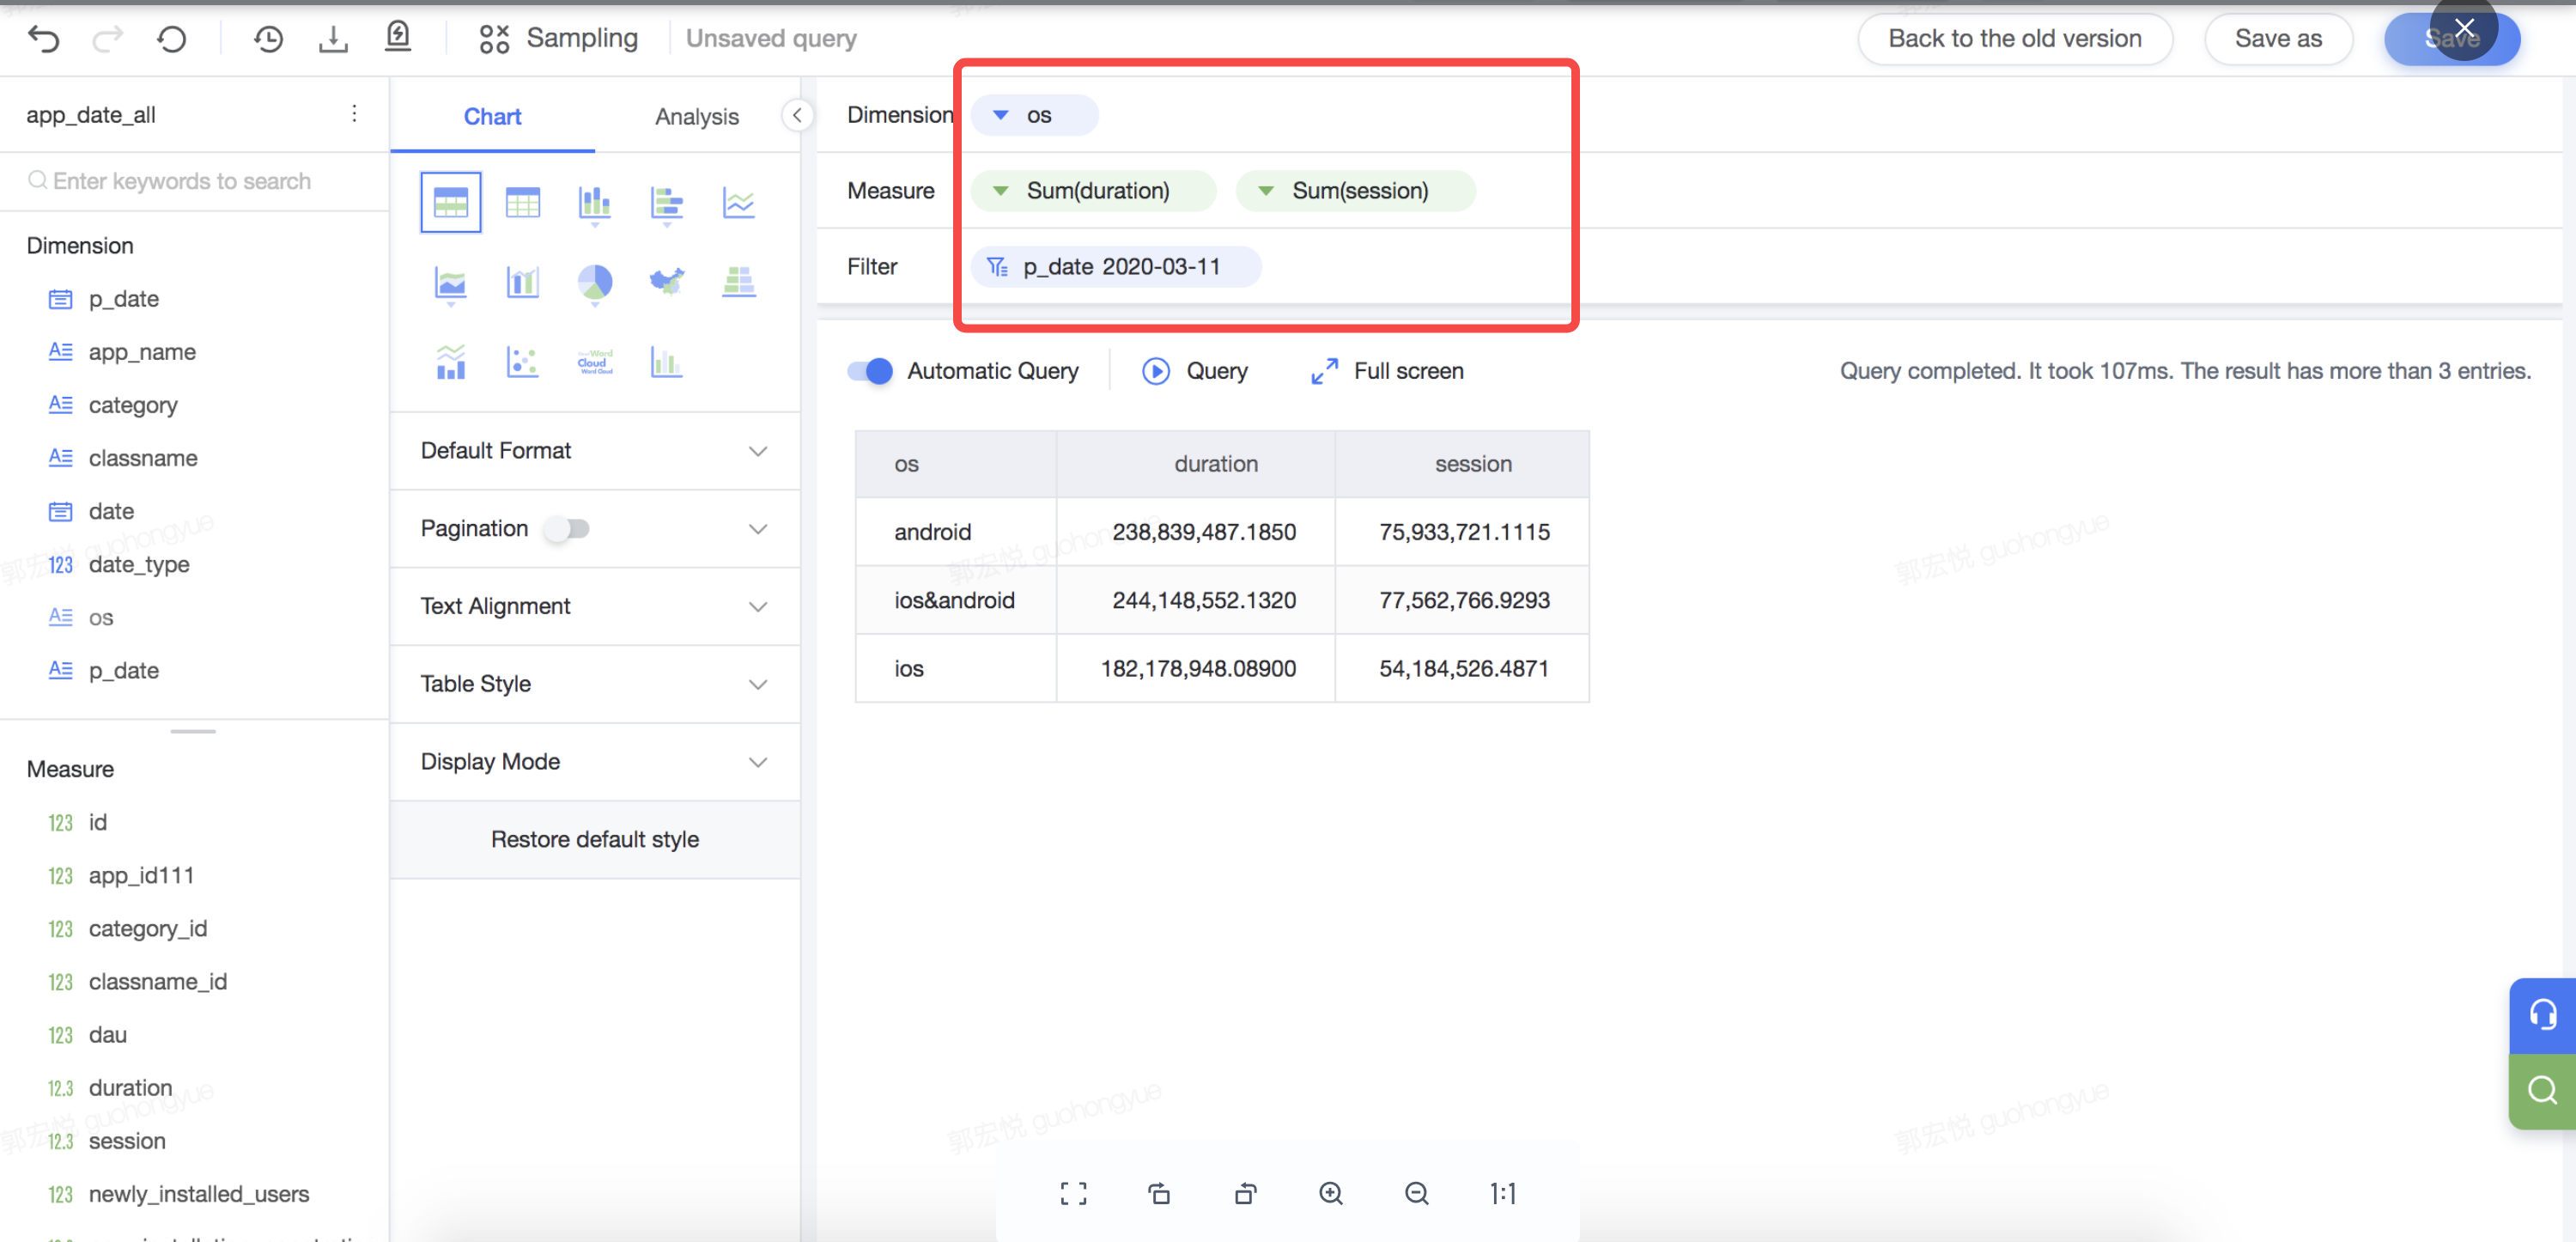
Task: Open the p_date 2020-03-11 filter pill
Action: [1116, 267]
